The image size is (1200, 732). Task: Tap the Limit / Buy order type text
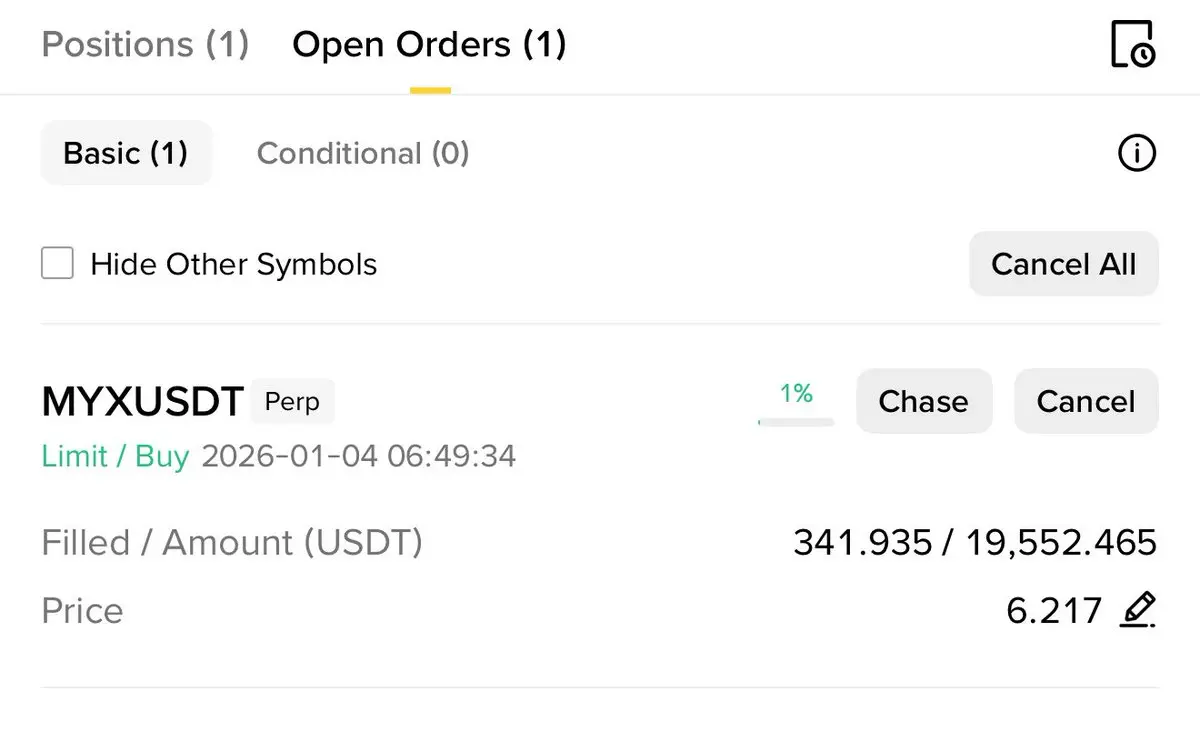[x=115, y=457]
